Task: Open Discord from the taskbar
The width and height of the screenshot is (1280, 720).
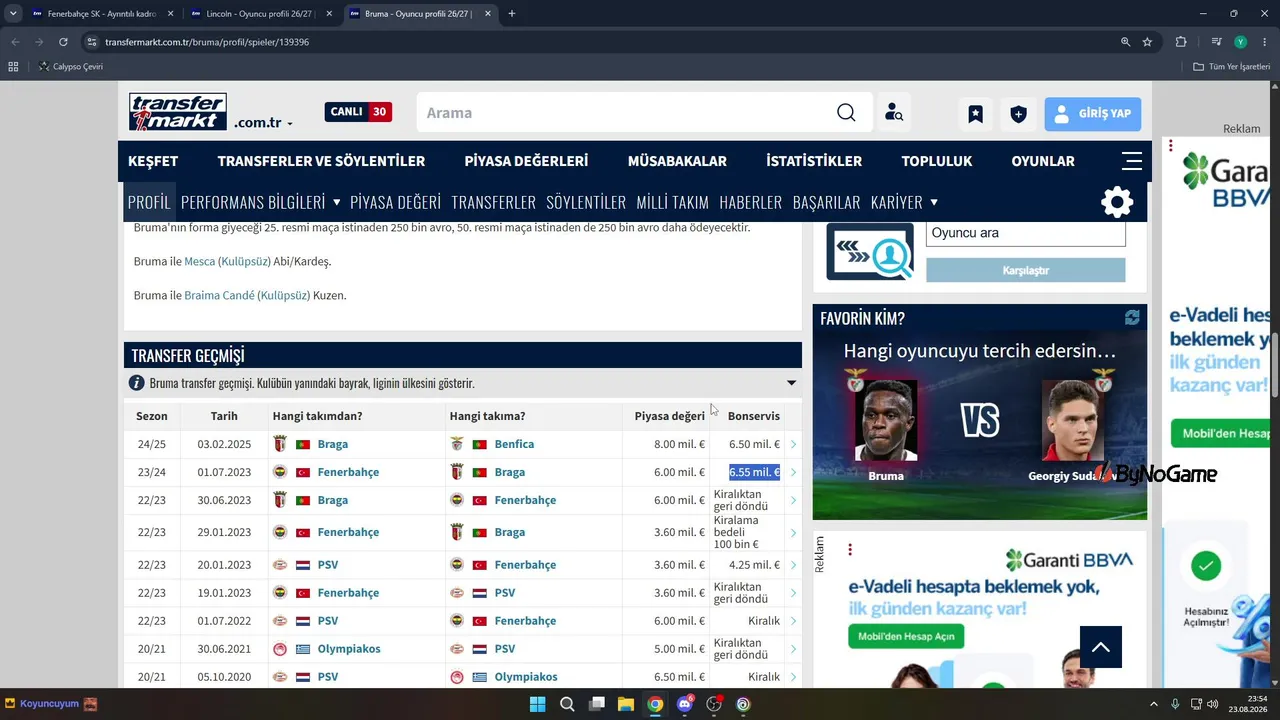Action: pyautogui.click(x=685, y=704)
